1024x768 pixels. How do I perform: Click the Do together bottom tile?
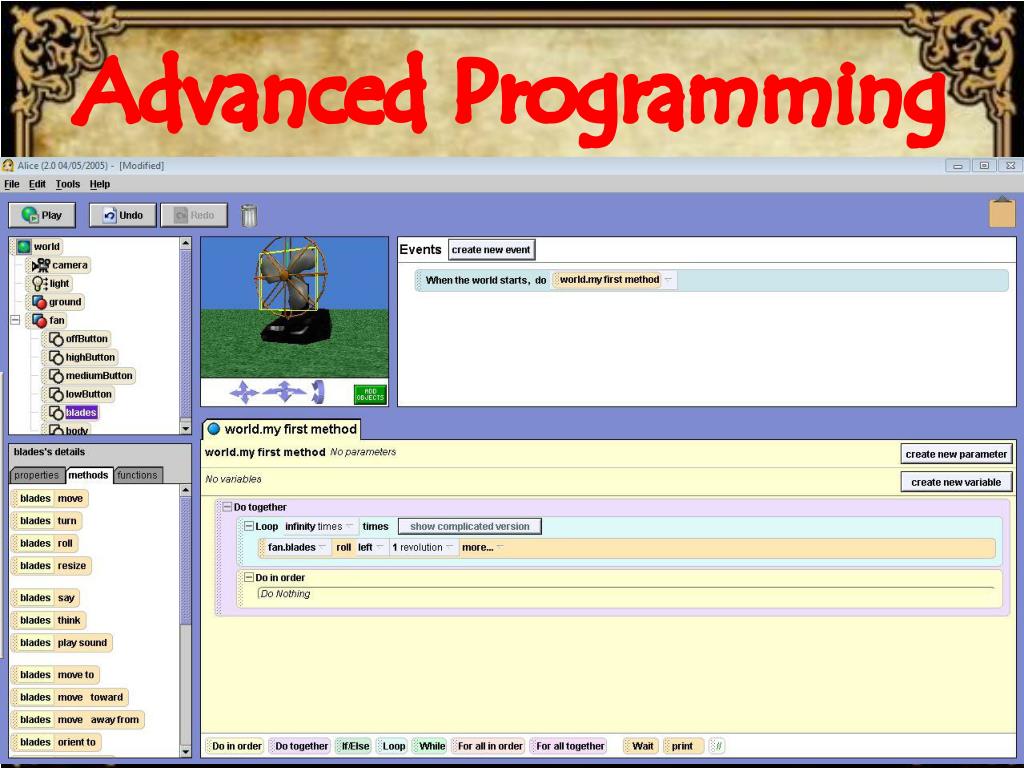[x=300, y=746]
